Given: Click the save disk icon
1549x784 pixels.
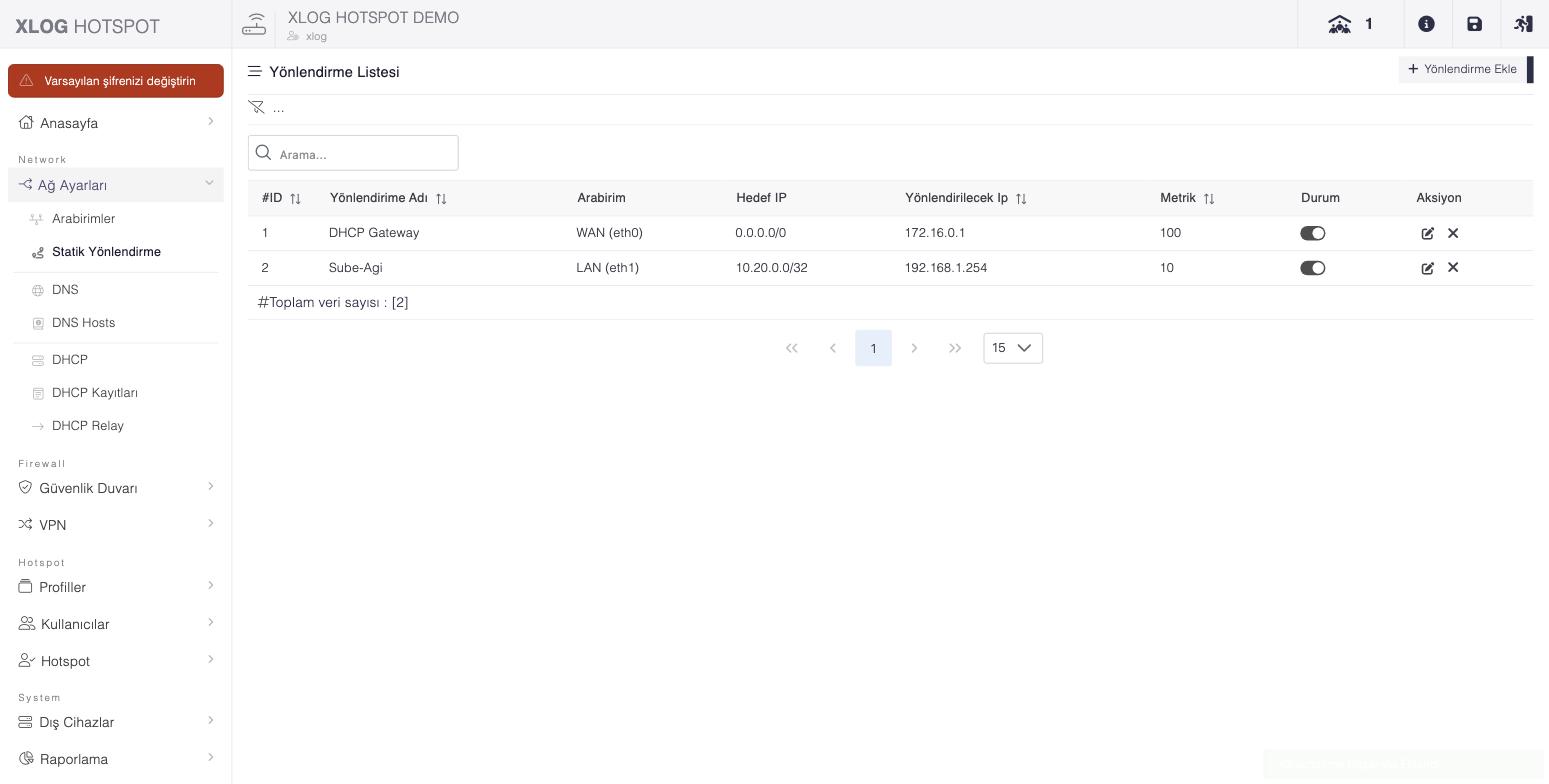Looking at the screenshot, I should [x=1474, y=24].
